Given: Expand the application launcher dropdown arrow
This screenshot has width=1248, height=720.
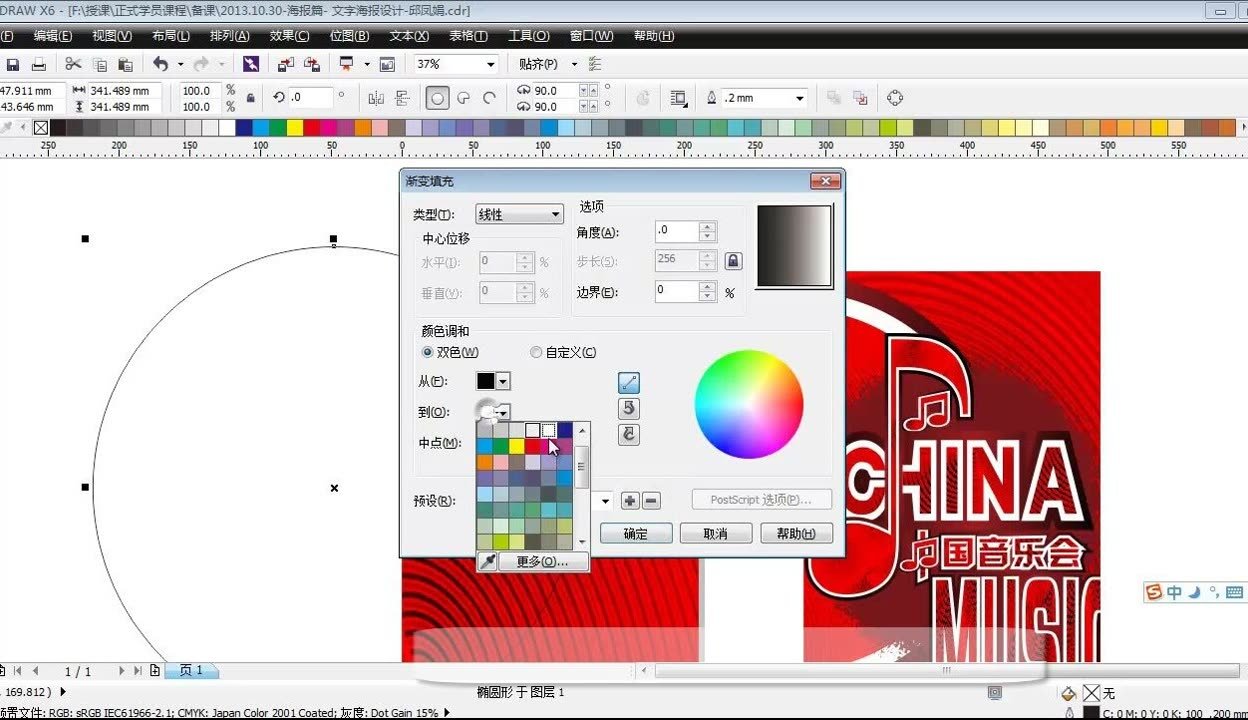Looking at the screenshot, I should 367,64.
